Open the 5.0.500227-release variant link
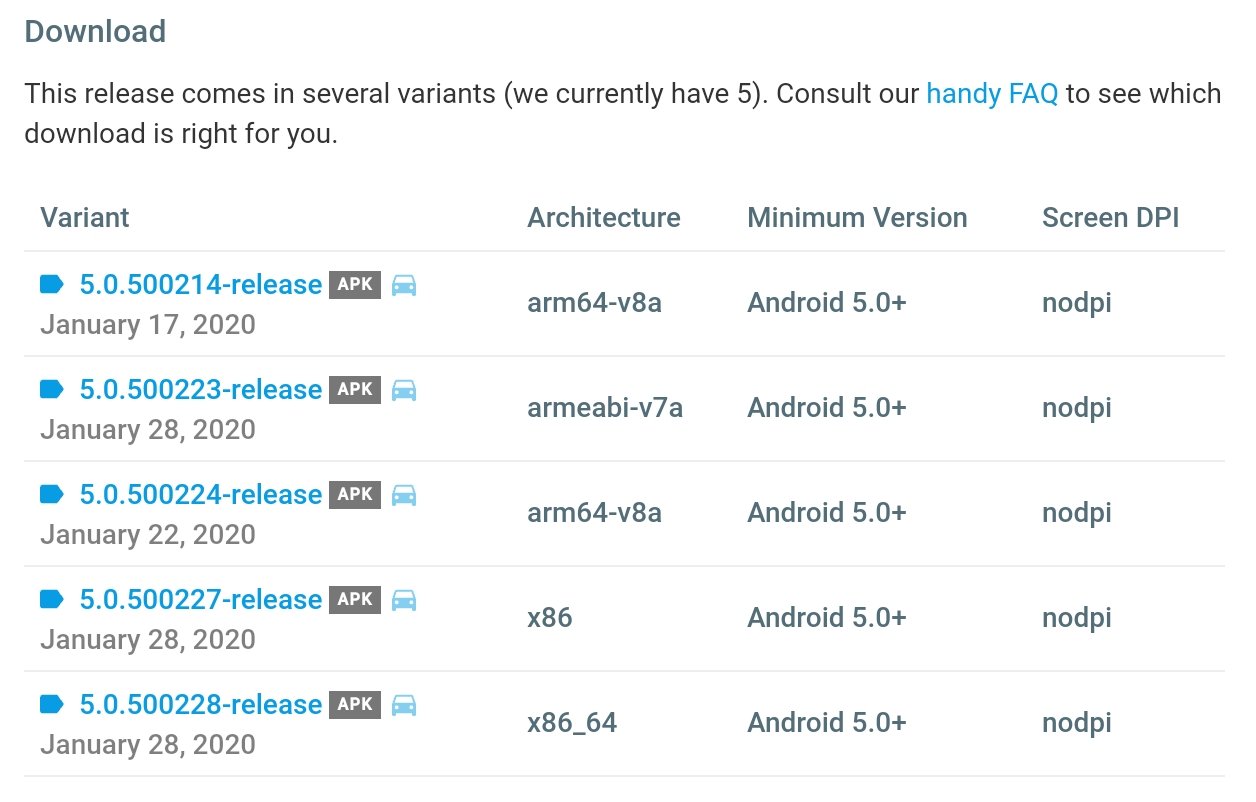The width and height of the screenshot is (1256, 802). pos(200,600)
